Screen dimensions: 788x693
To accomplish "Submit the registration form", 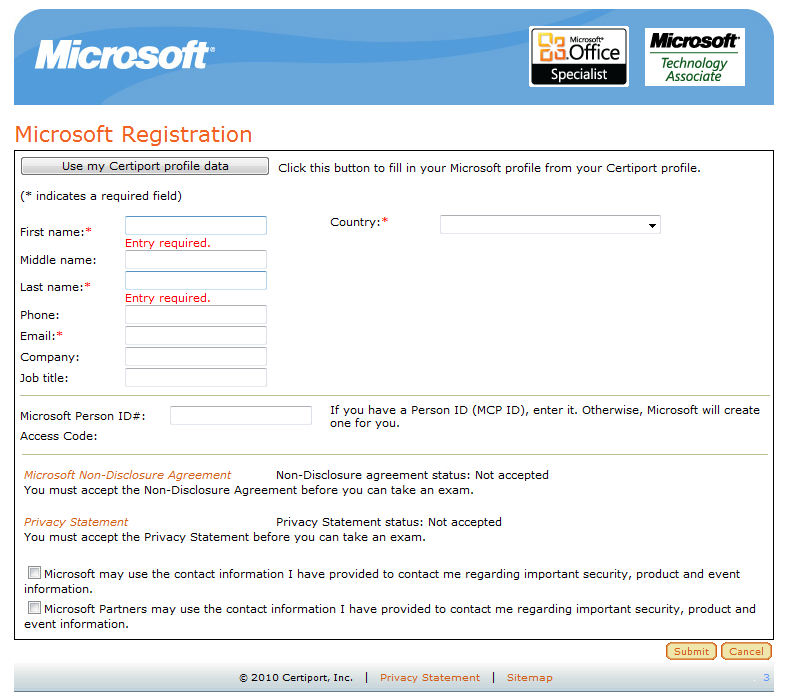I will (691, 651).
